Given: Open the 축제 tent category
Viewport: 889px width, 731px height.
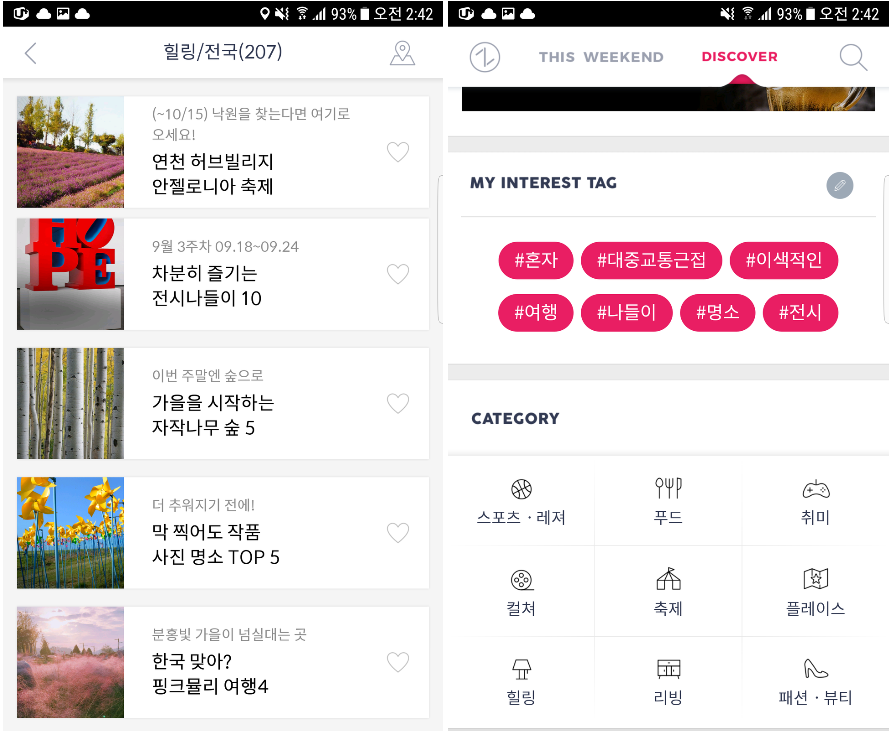Looking at the screenshot, I should (668, 592).
